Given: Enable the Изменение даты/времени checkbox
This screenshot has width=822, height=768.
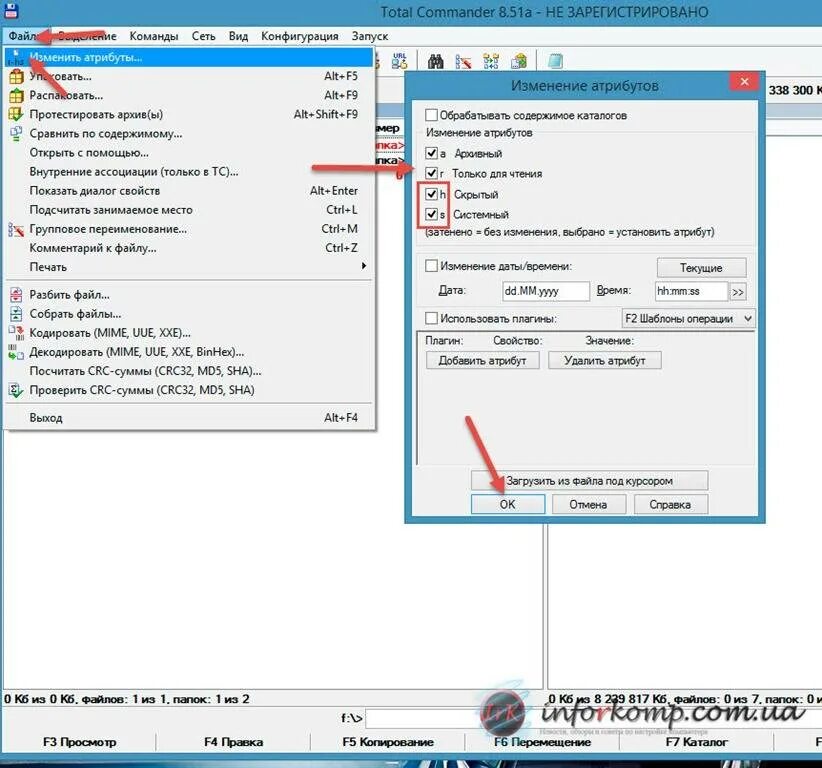Looking at the screenshot, I should 431,266.
